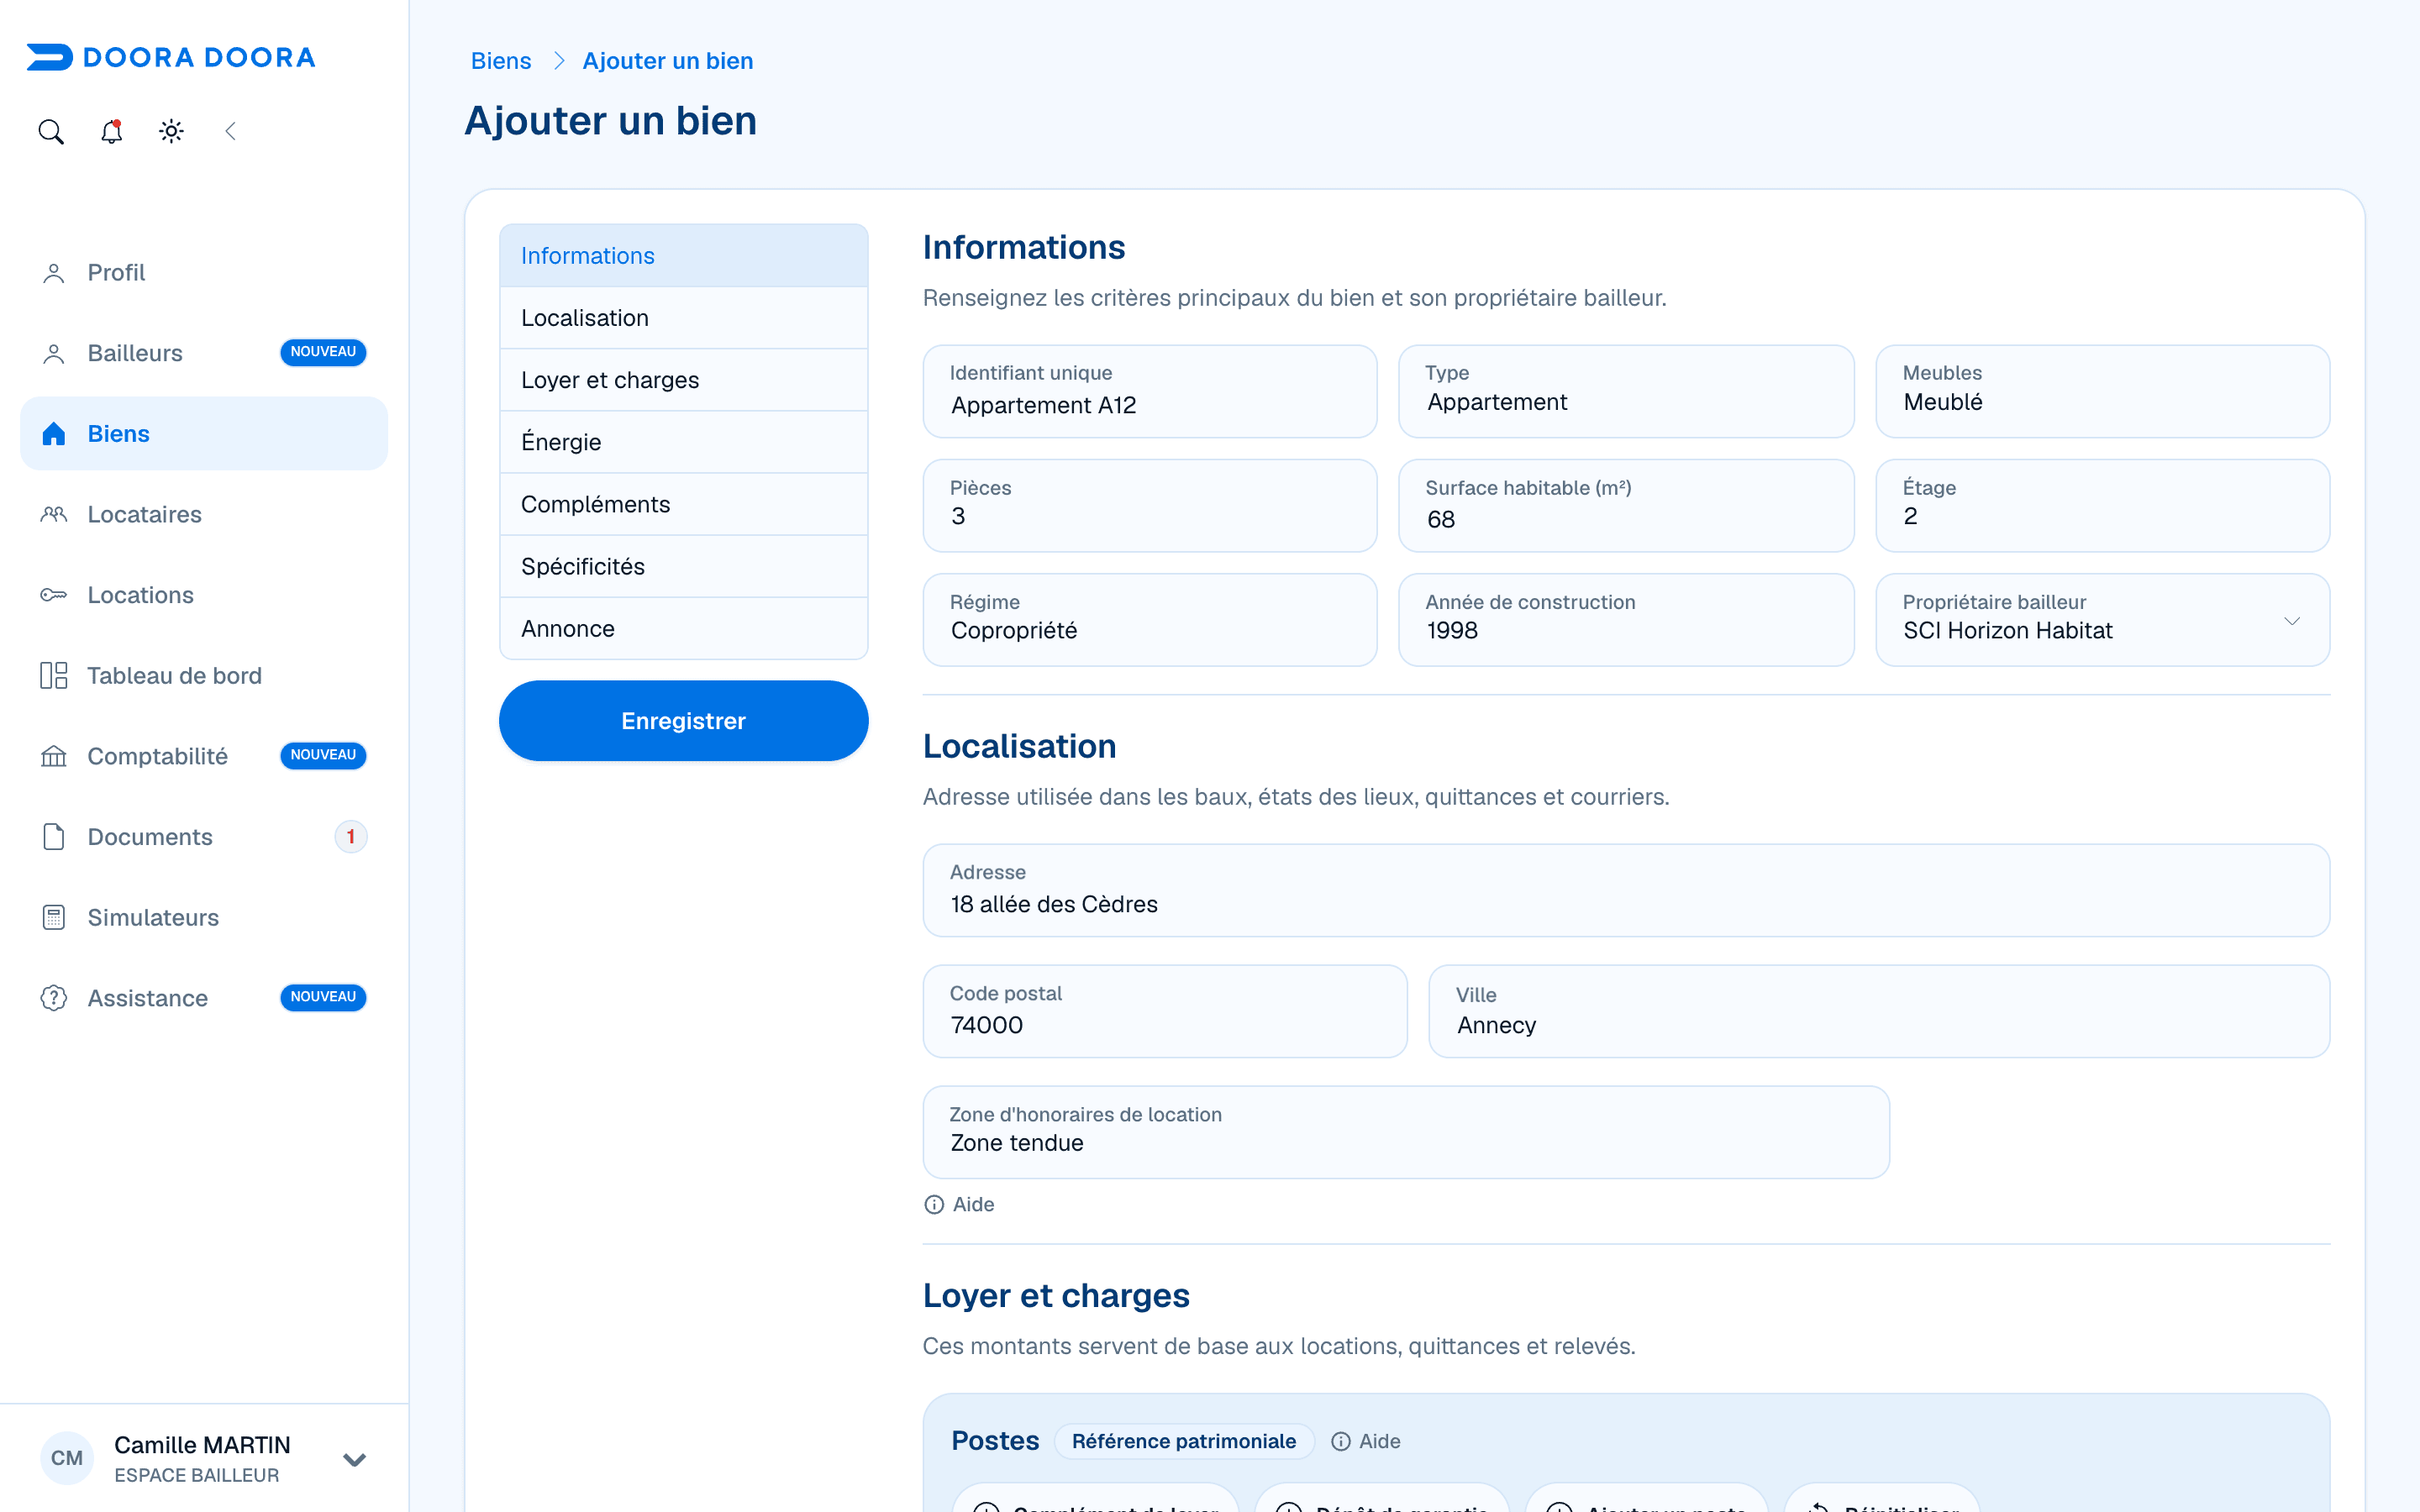This screenshot has width=2420, height=1512.
Task: Click the Surface habitable field
Action: click(1625, 505)
